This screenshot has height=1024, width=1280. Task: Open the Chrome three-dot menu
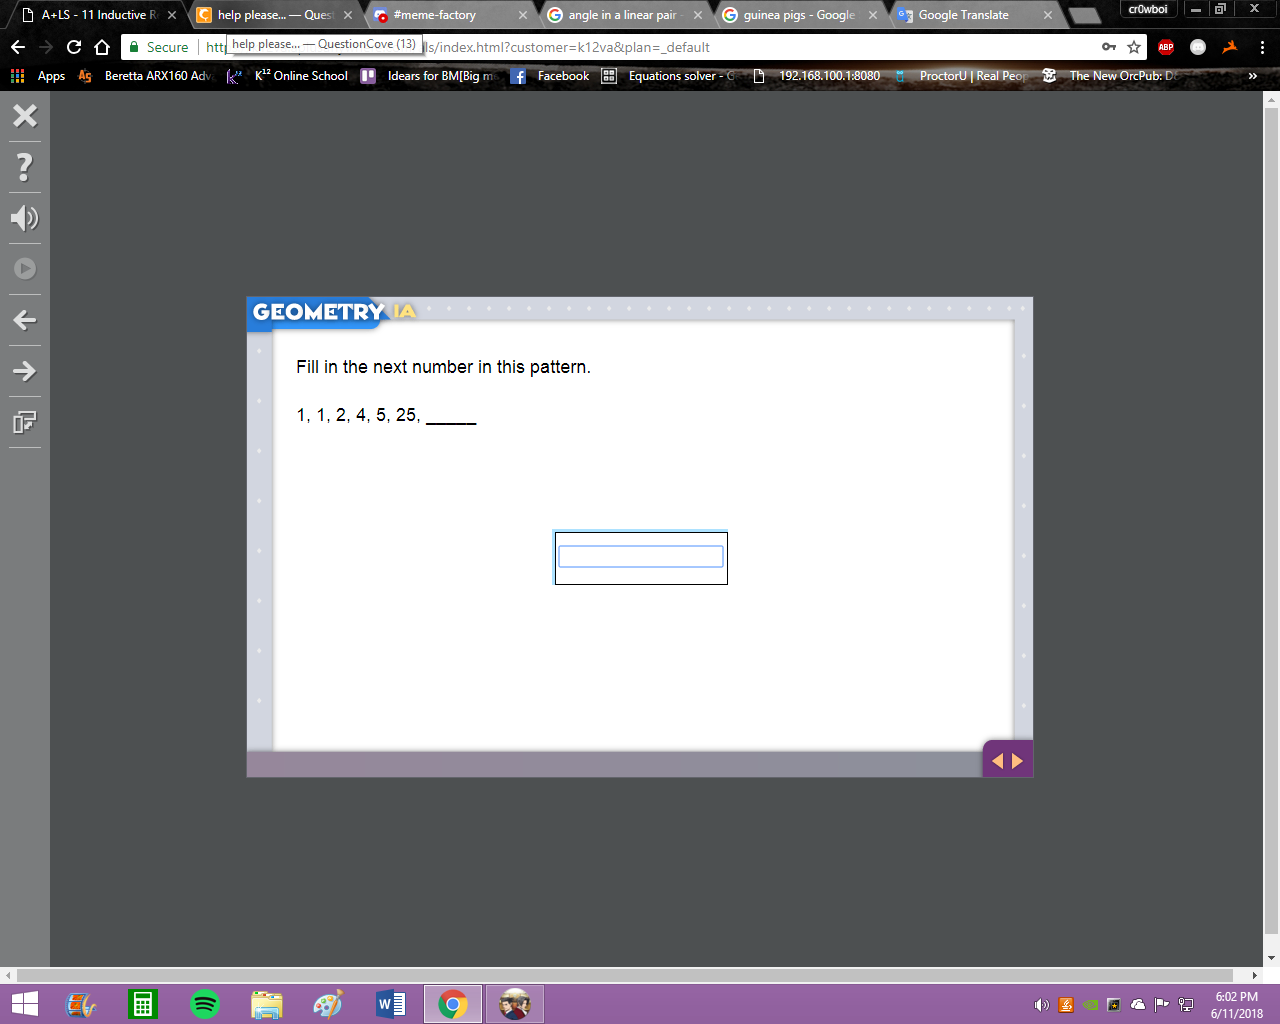(x=1262, y=47)
